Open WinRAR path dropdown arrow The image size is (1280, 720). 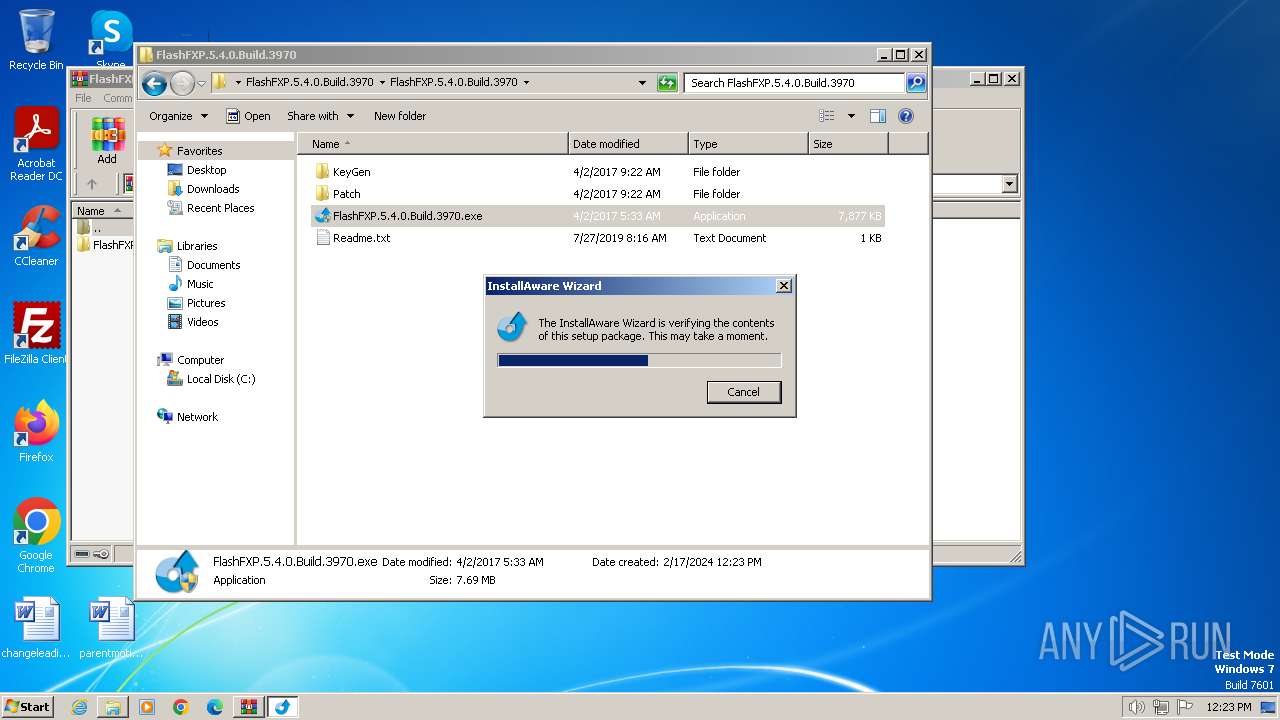tap(1009, 184)
